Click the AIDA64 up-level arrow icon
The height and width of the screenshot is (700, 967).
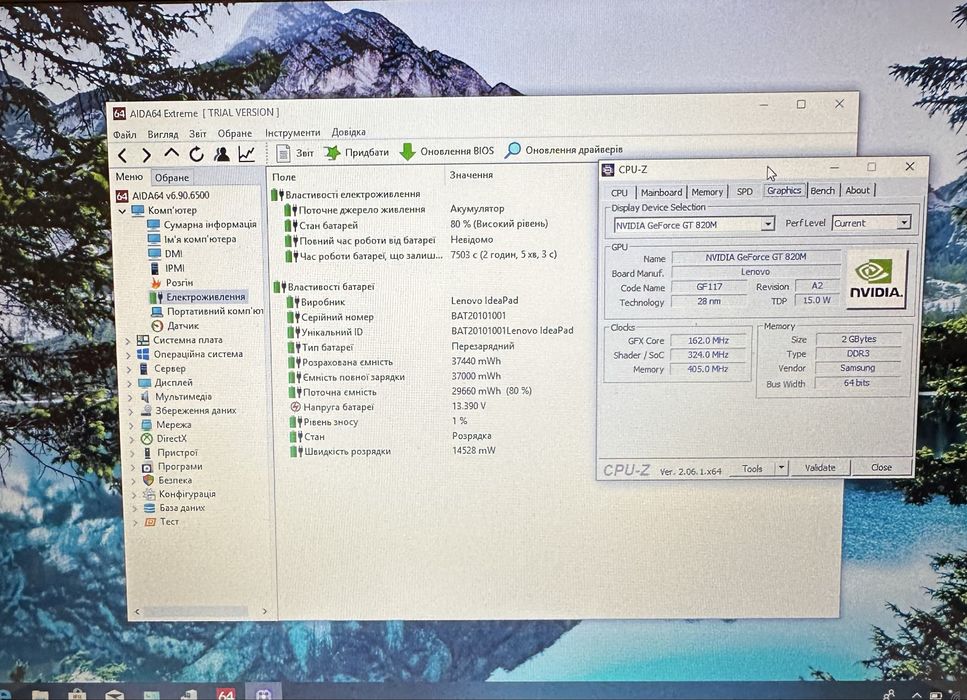tap(171, 154)
